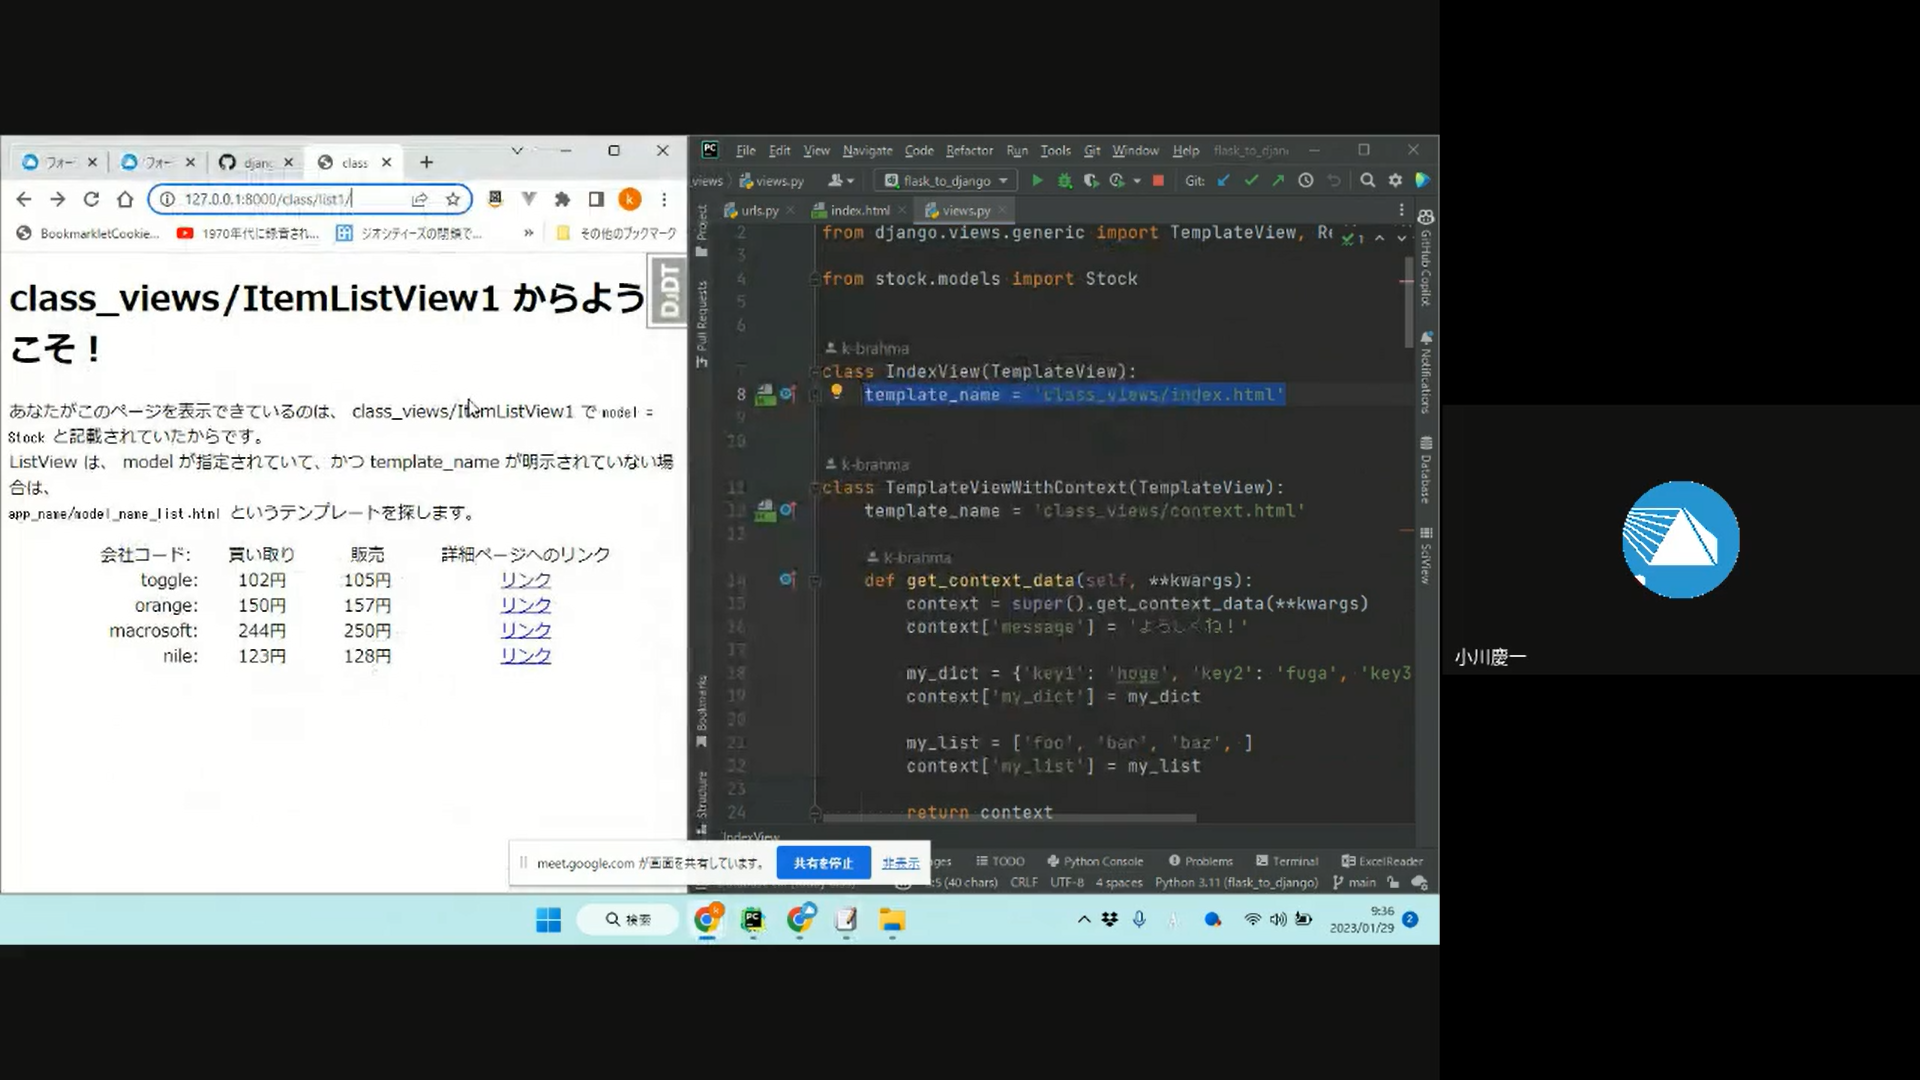1920x1080 pixels.
Task: Commit changes with the green checkmark
Action: point(1251,180)
